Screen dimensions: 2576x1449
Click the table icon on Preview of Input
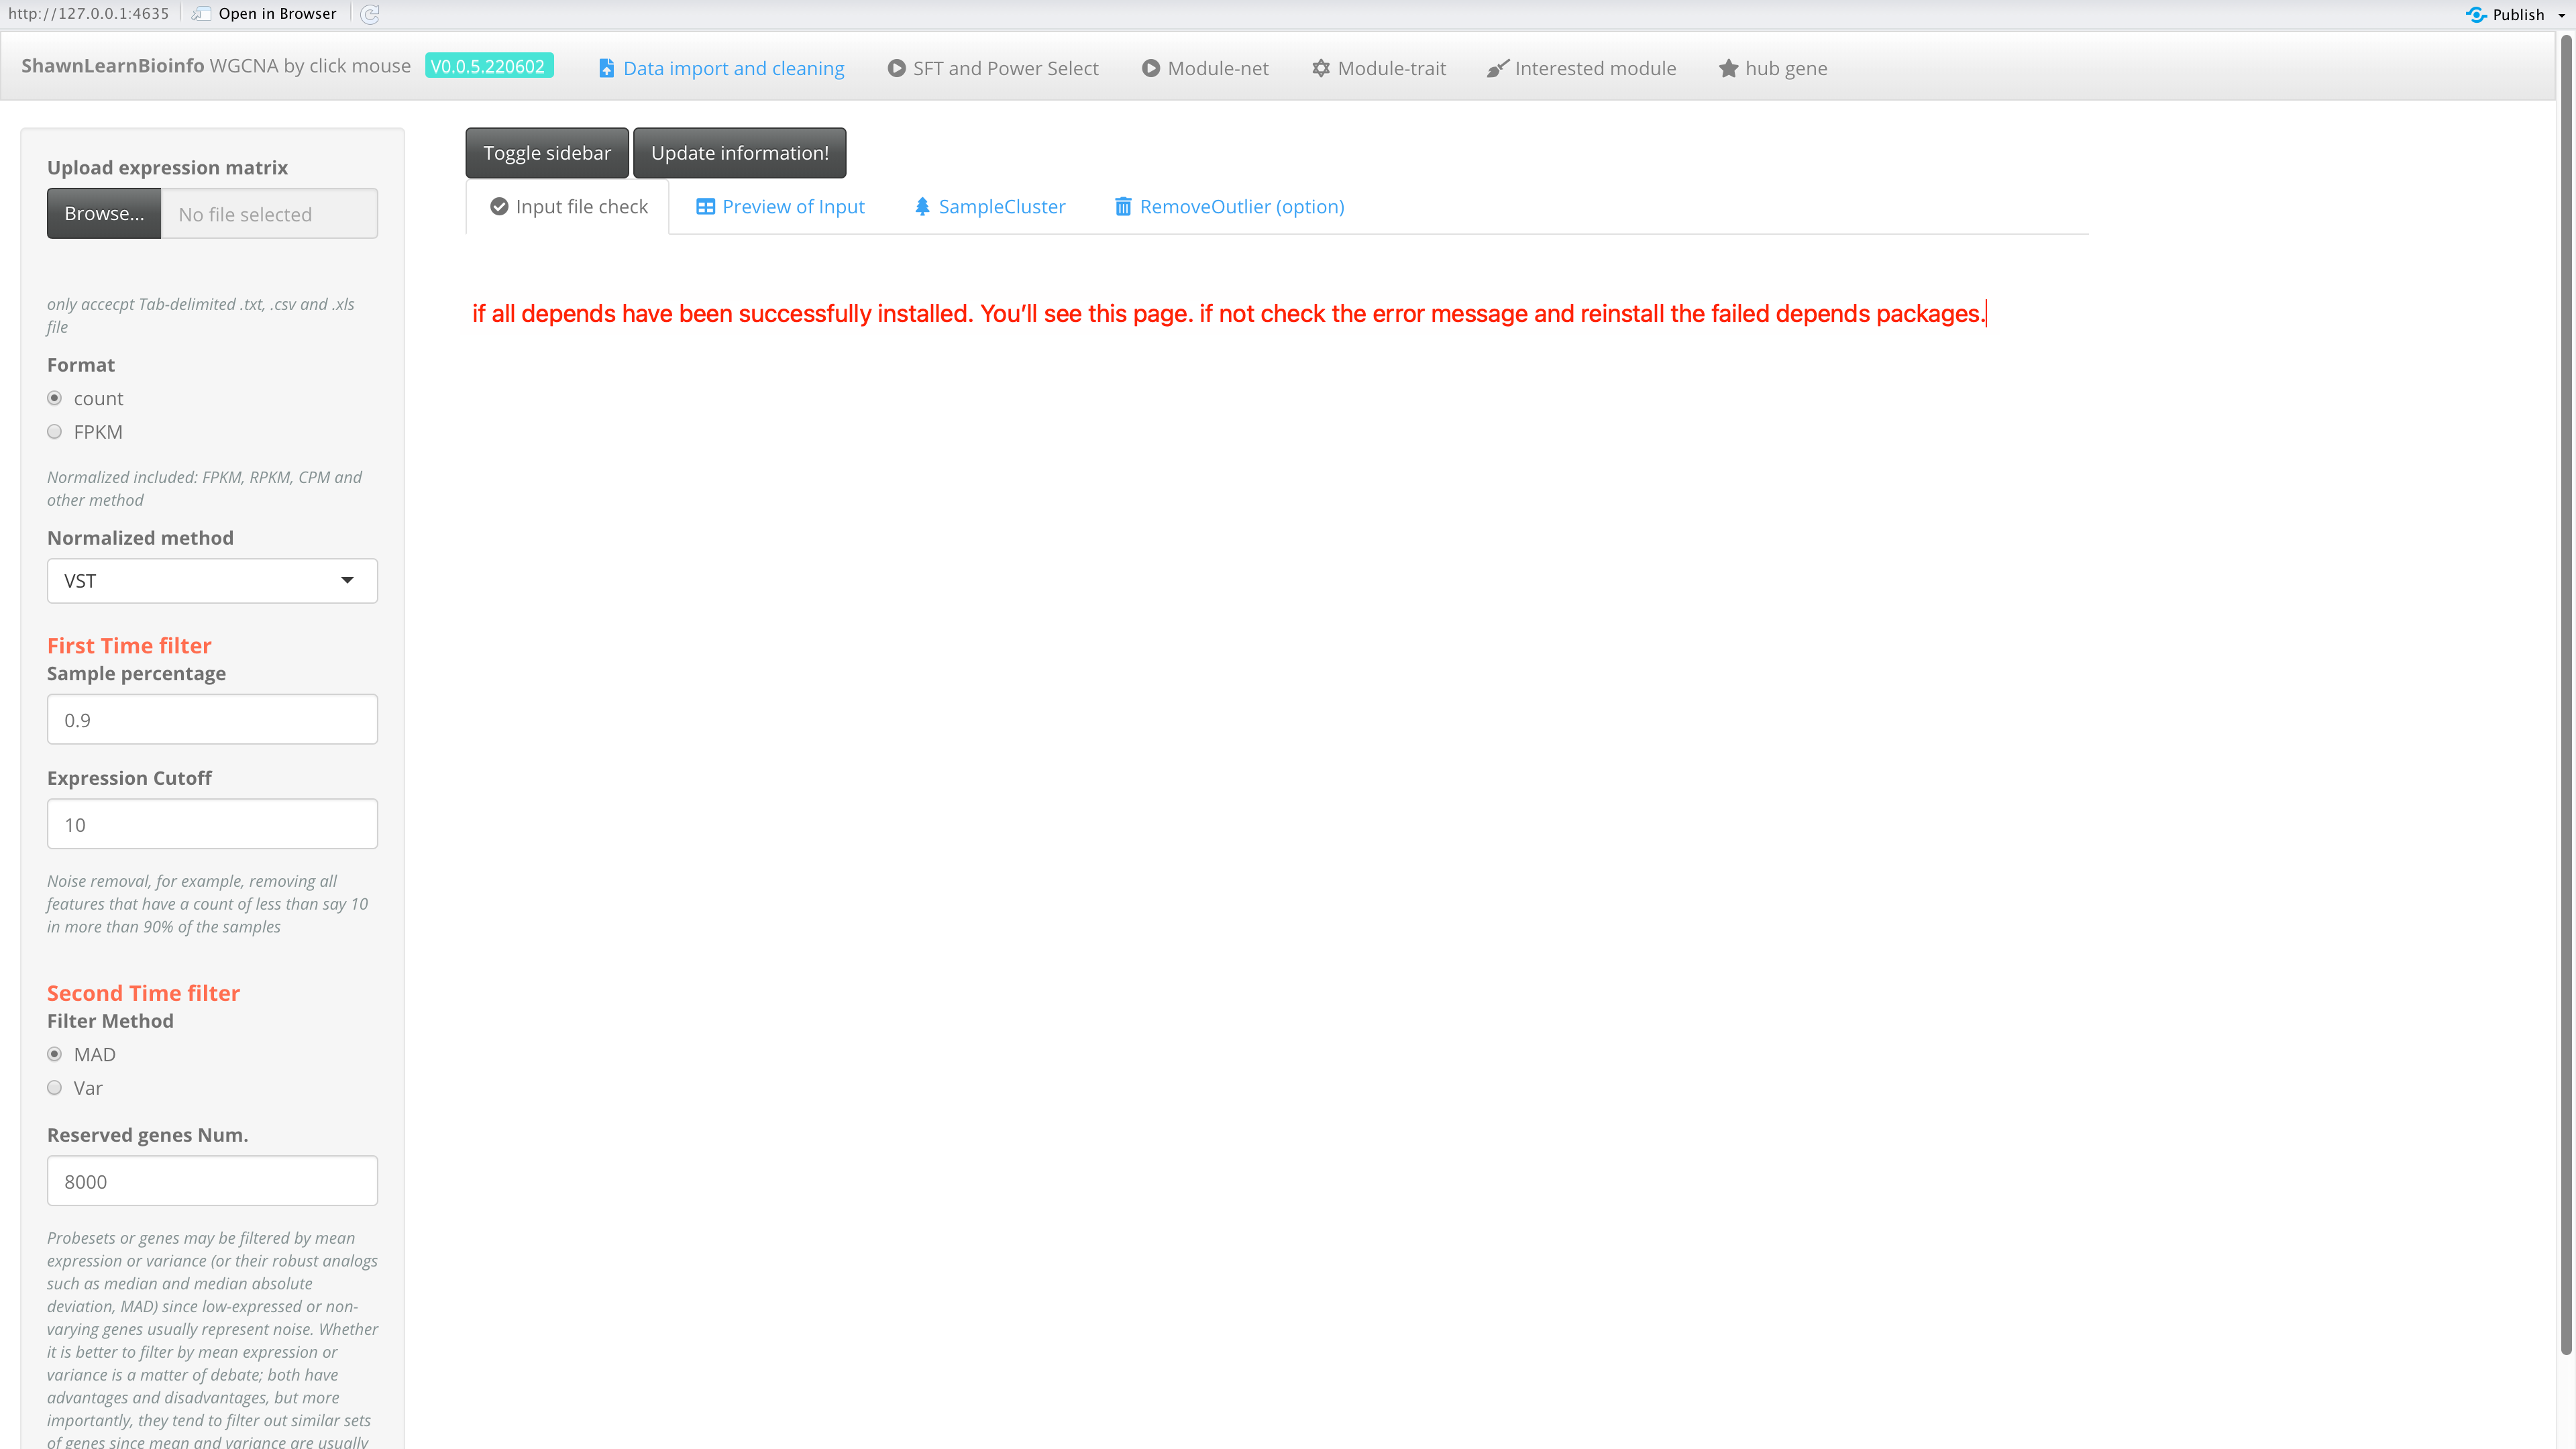click(x=705, y=206)
